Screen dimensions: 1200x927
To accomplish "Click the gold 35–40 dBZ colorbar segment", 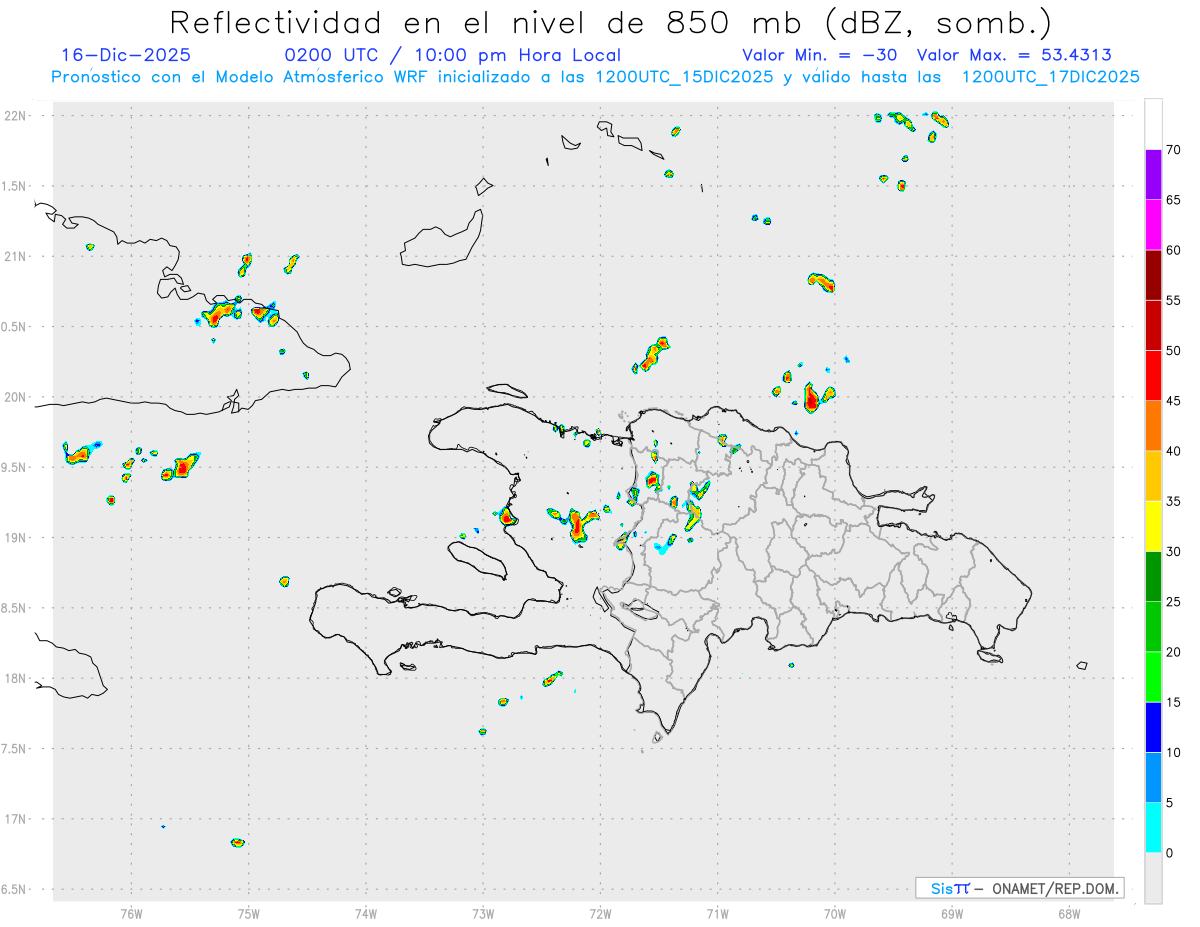I will click(1153, 476).
